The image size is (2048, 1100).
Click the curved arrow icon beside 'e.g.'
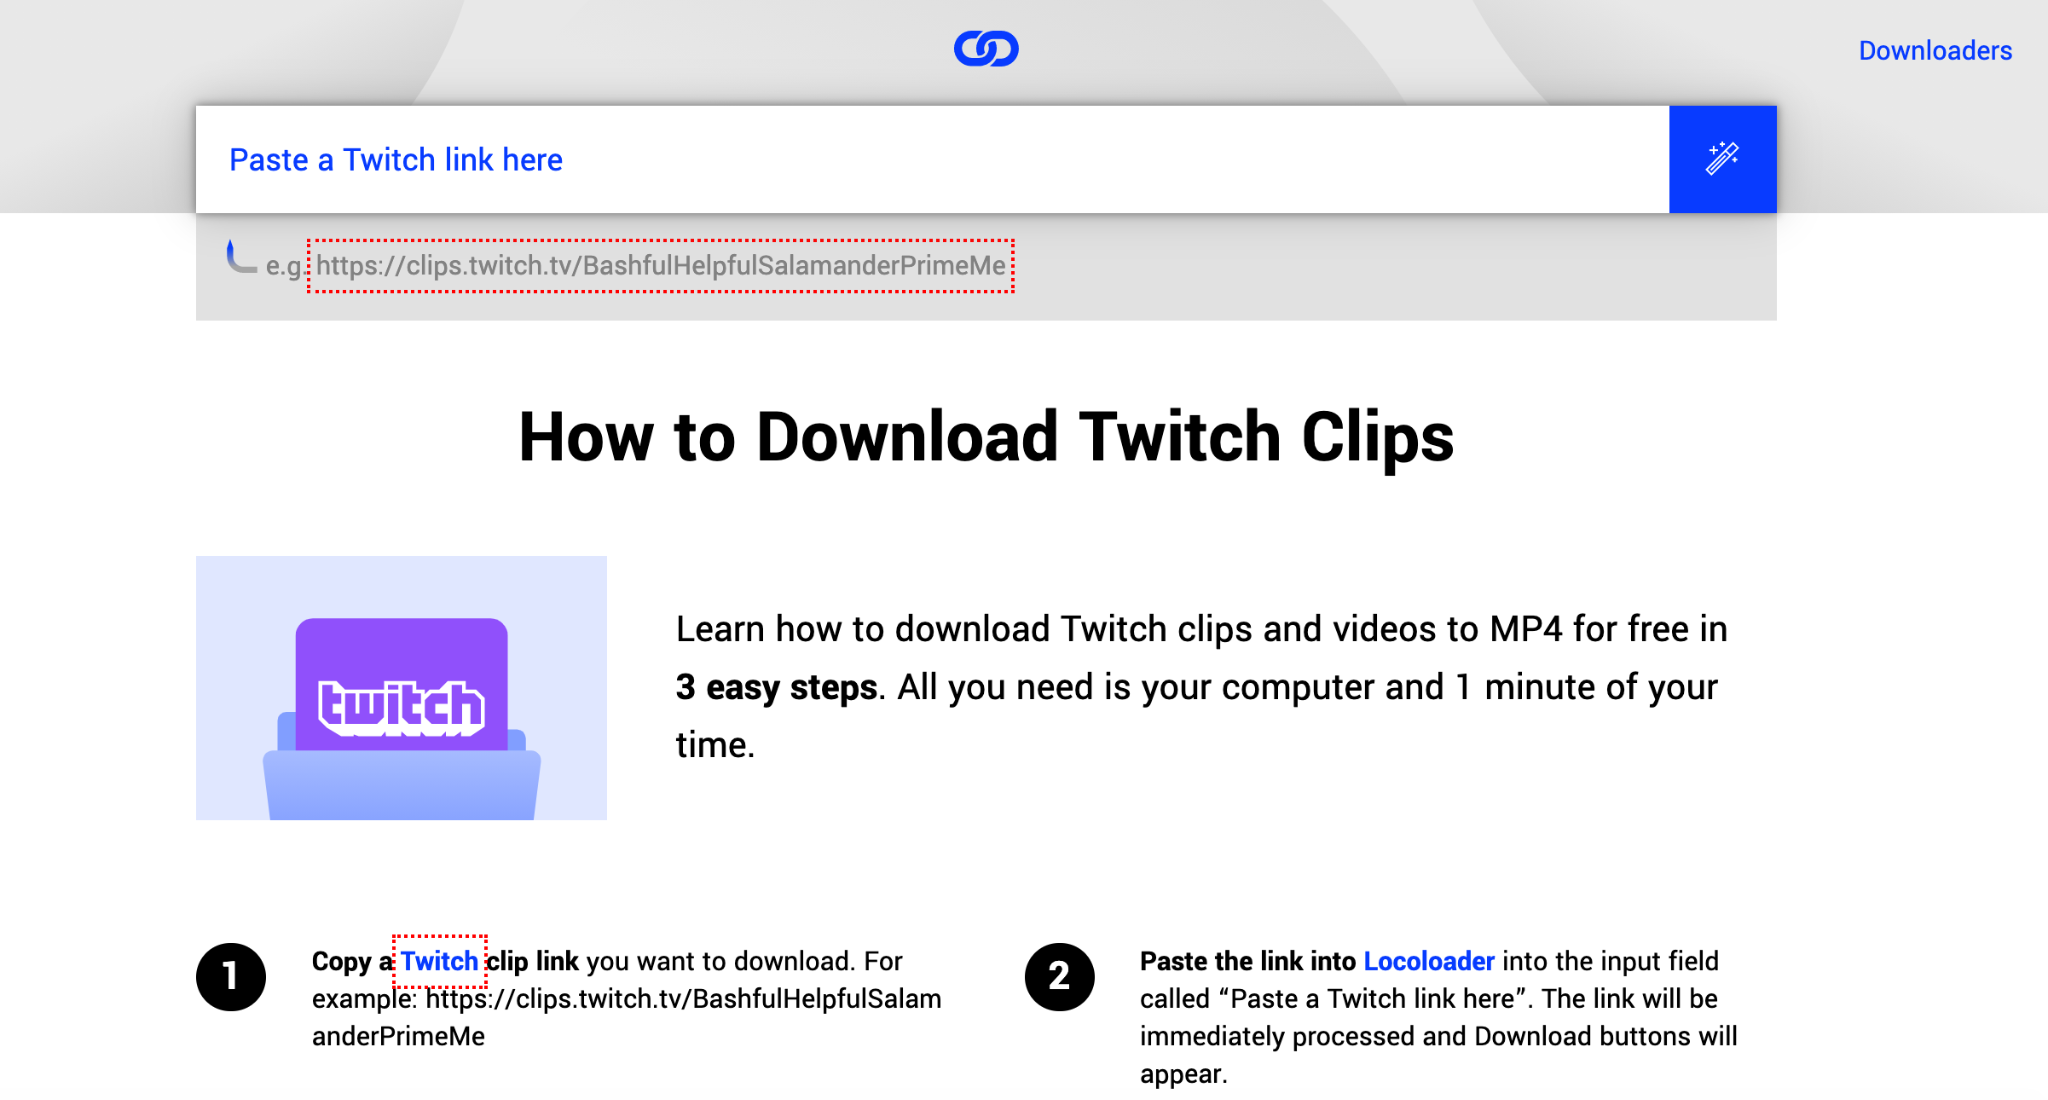click(x=240, y=257)
